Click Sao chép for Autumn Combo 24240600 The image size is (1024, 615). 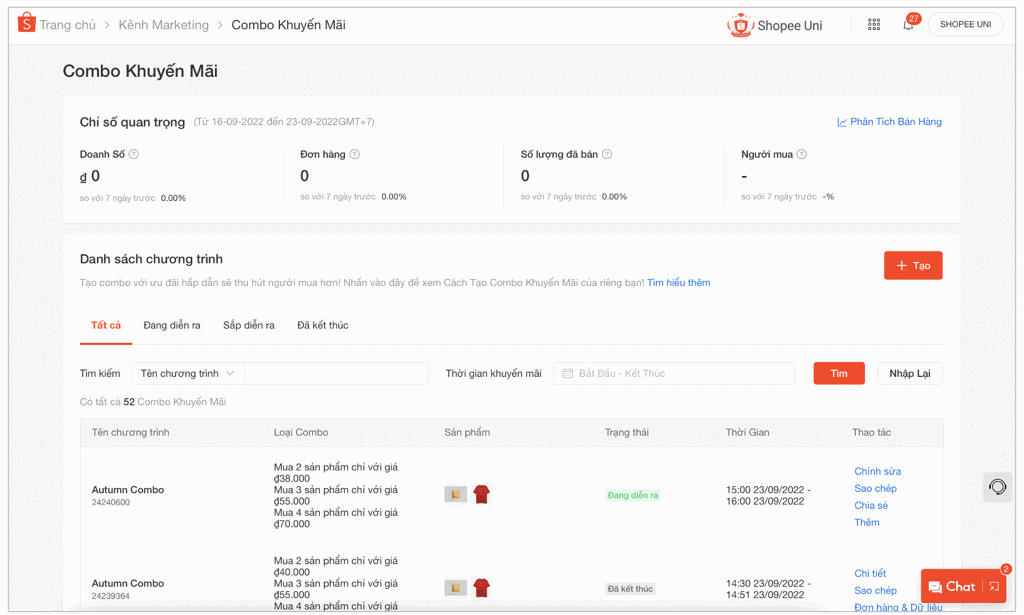click(876, 488)
